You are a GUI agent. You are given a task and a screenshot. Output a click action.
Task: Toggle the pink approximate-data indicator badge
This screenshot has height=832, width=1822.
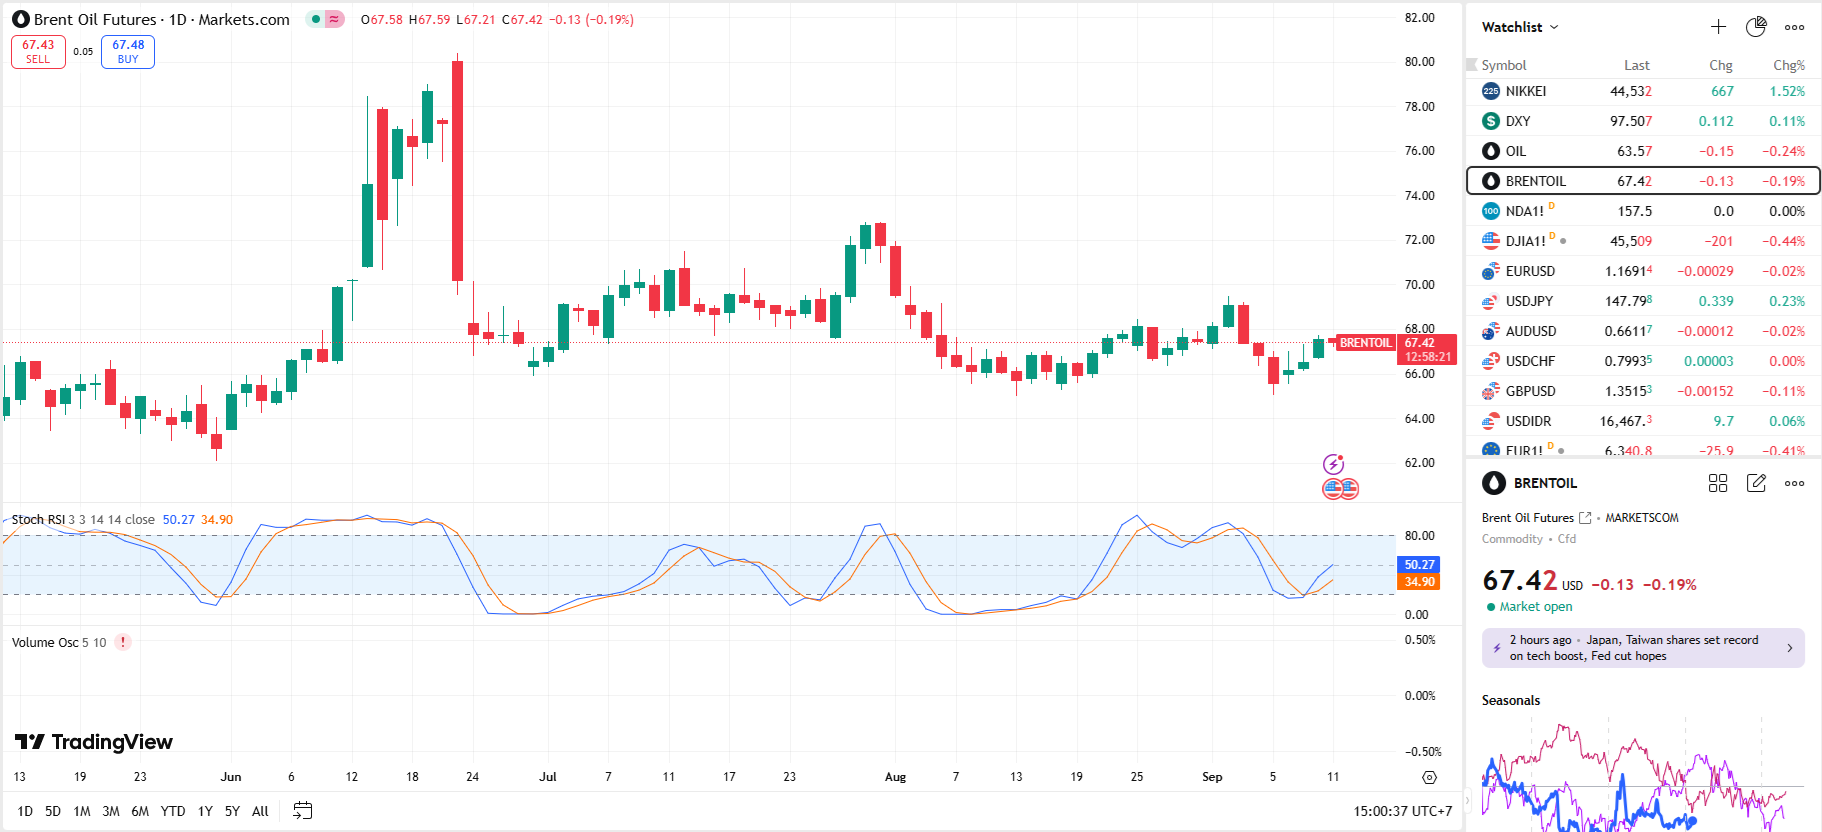tap(334, 19)
